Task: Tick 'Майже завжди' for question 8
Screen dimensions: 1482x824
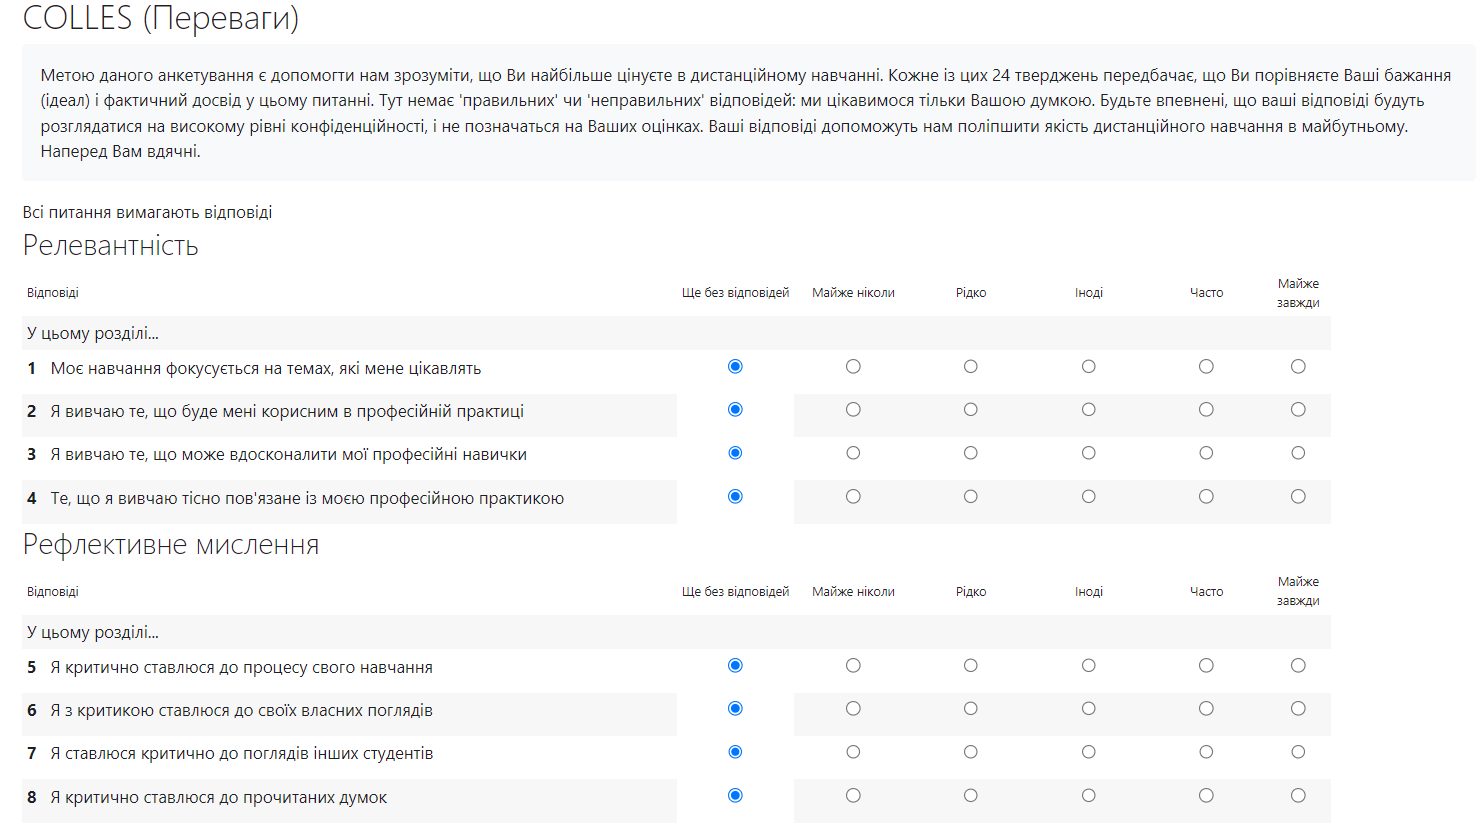Action: [x=1298, y=796]
